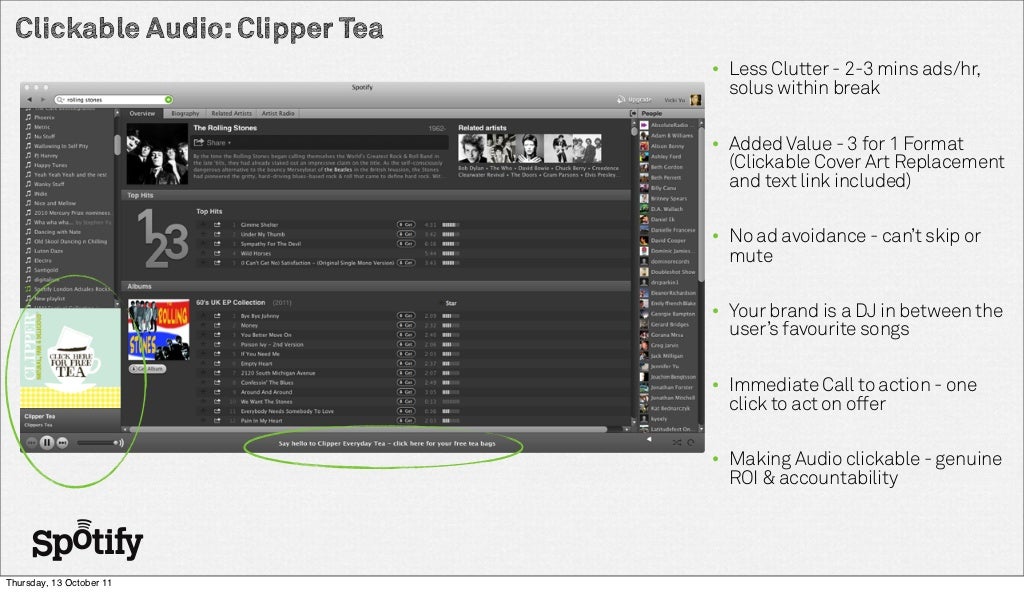Toggle shuffle mode
Viewport: 1024px width, 592px height.
pos(677,442)
